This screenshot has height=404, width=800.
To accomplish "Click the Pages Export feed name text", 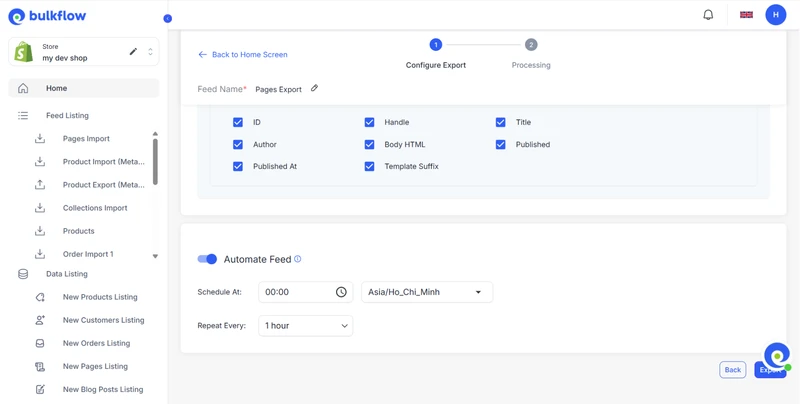I will pyautogui.click(x=279, y=89).
